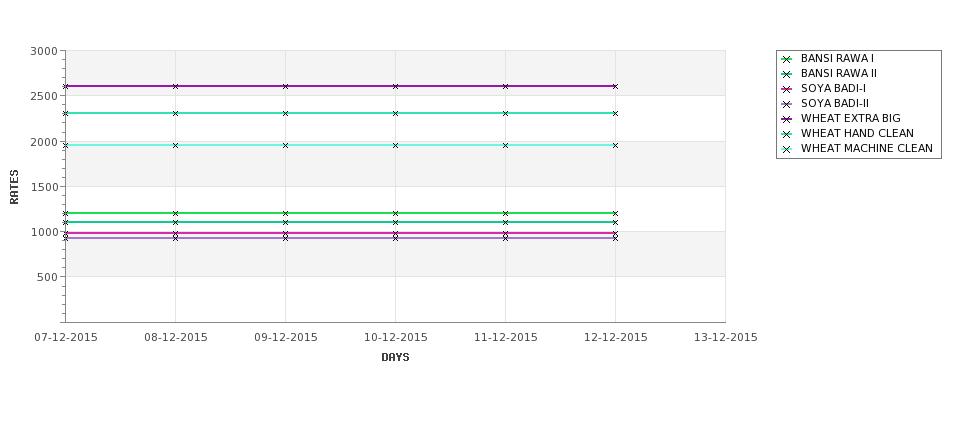Screen dimensions: 975x429
Task: Click the 13-12-2015 date axis label
Action: (x=726, y=338)
